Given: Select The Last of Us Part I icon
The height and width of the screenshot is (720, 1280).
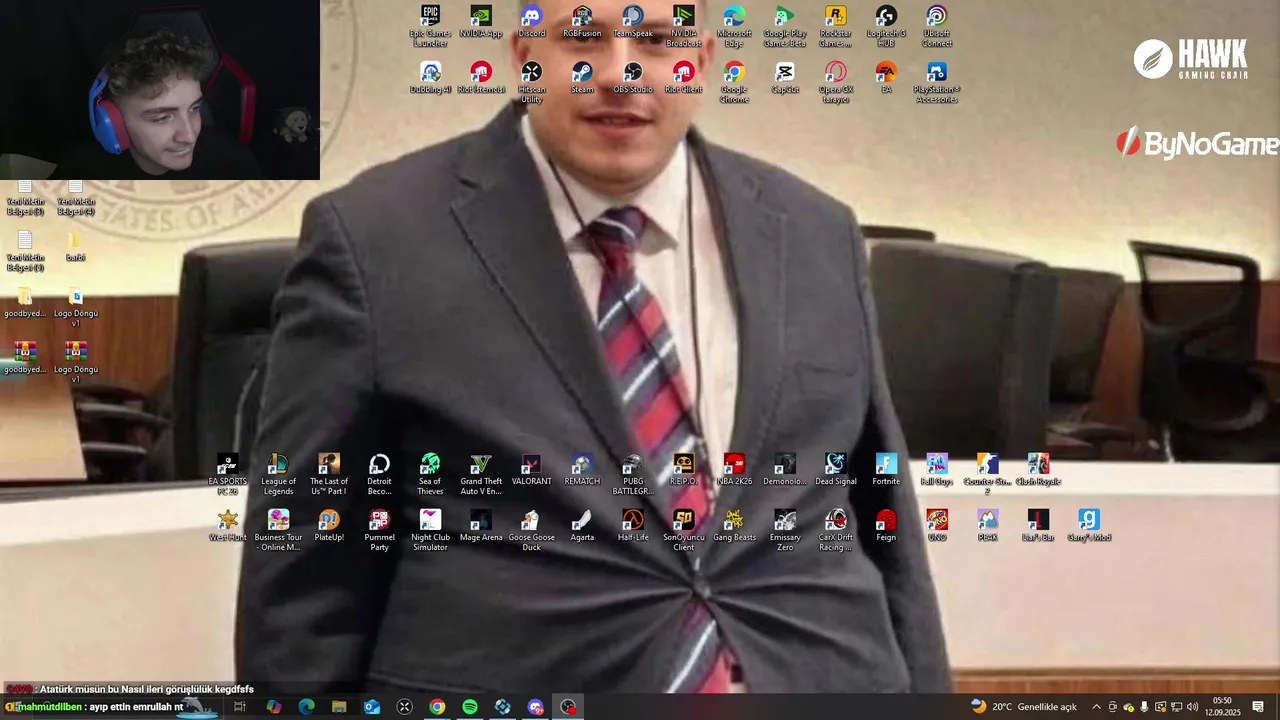Looking at the screenshot, I should coord(329,474).
